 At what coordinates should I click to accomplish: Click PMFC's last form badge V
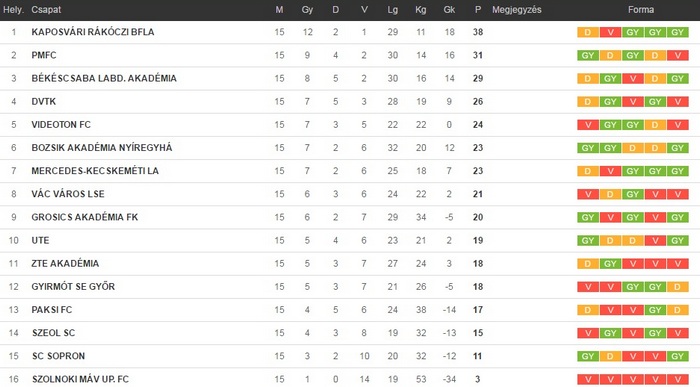678,55
